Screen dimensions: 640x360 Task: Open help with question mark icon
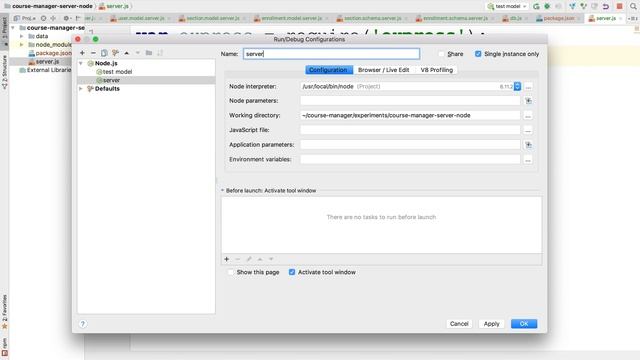tap(82, 324)
